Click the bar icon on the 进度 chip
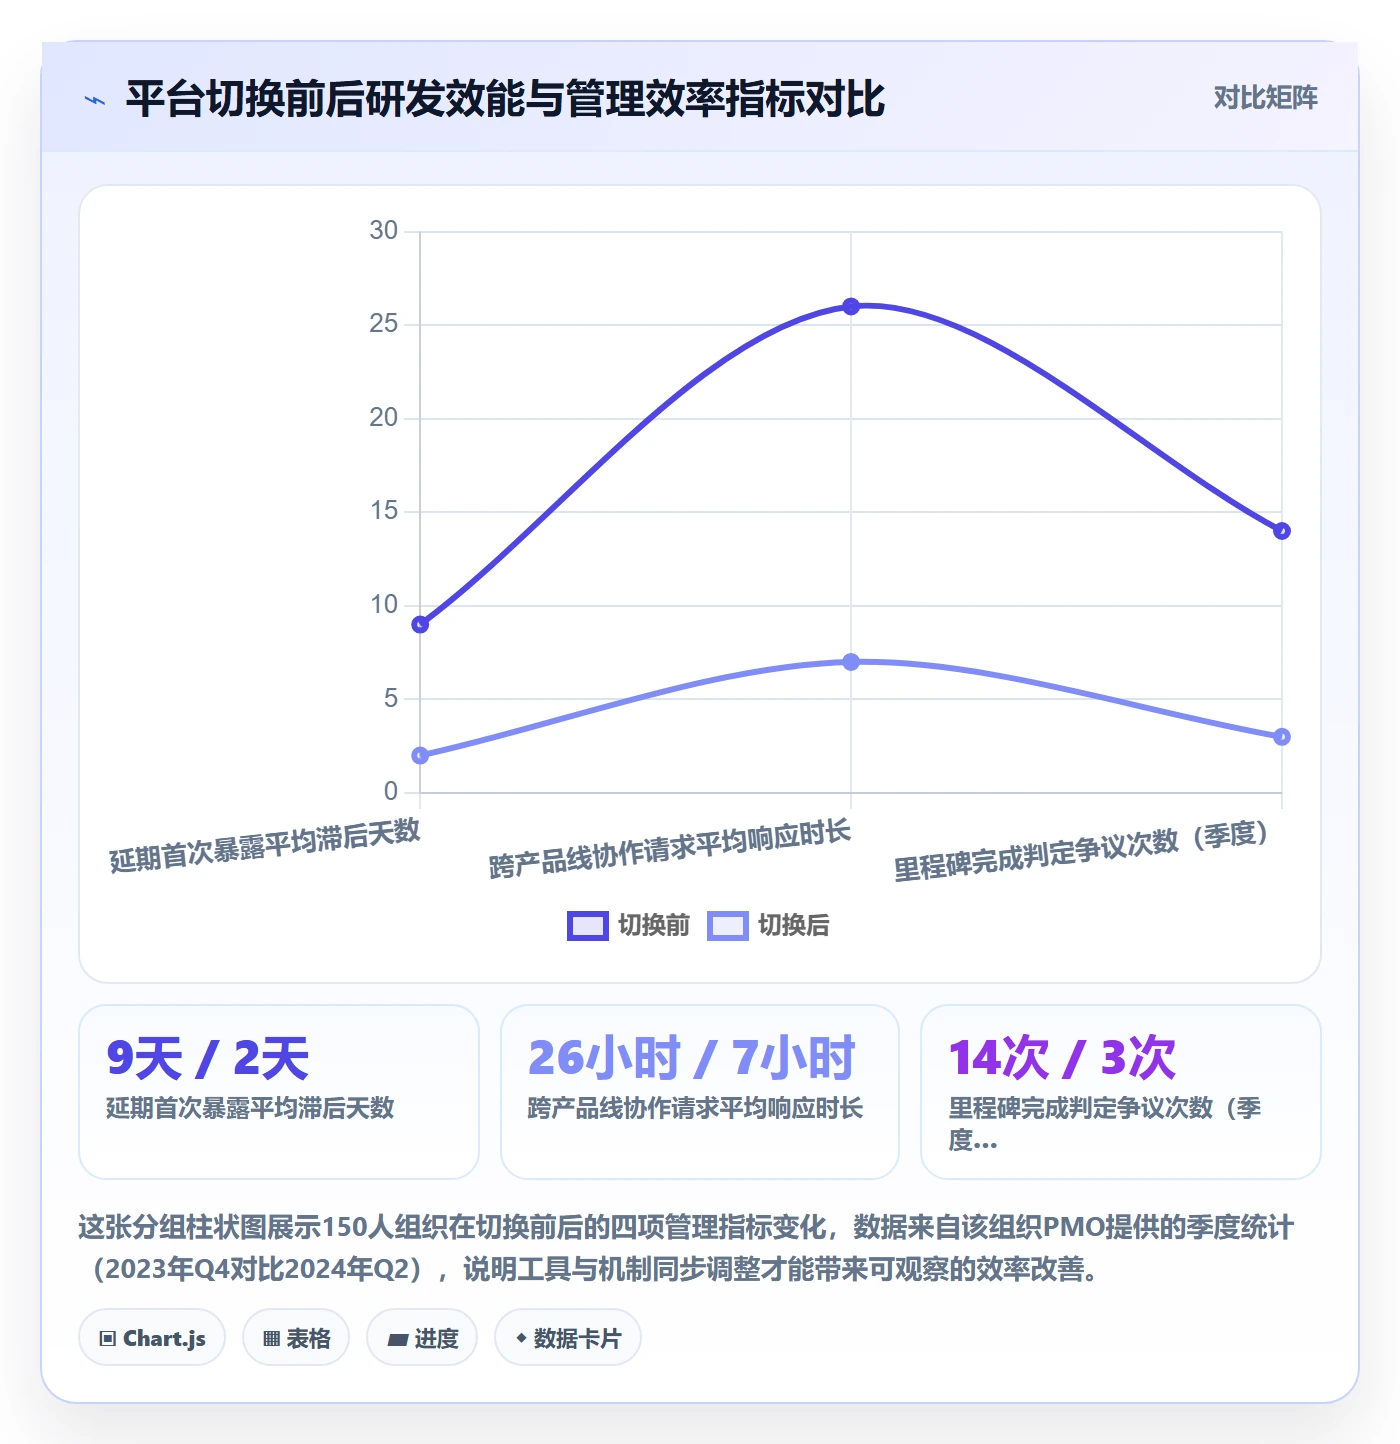 397,1340
